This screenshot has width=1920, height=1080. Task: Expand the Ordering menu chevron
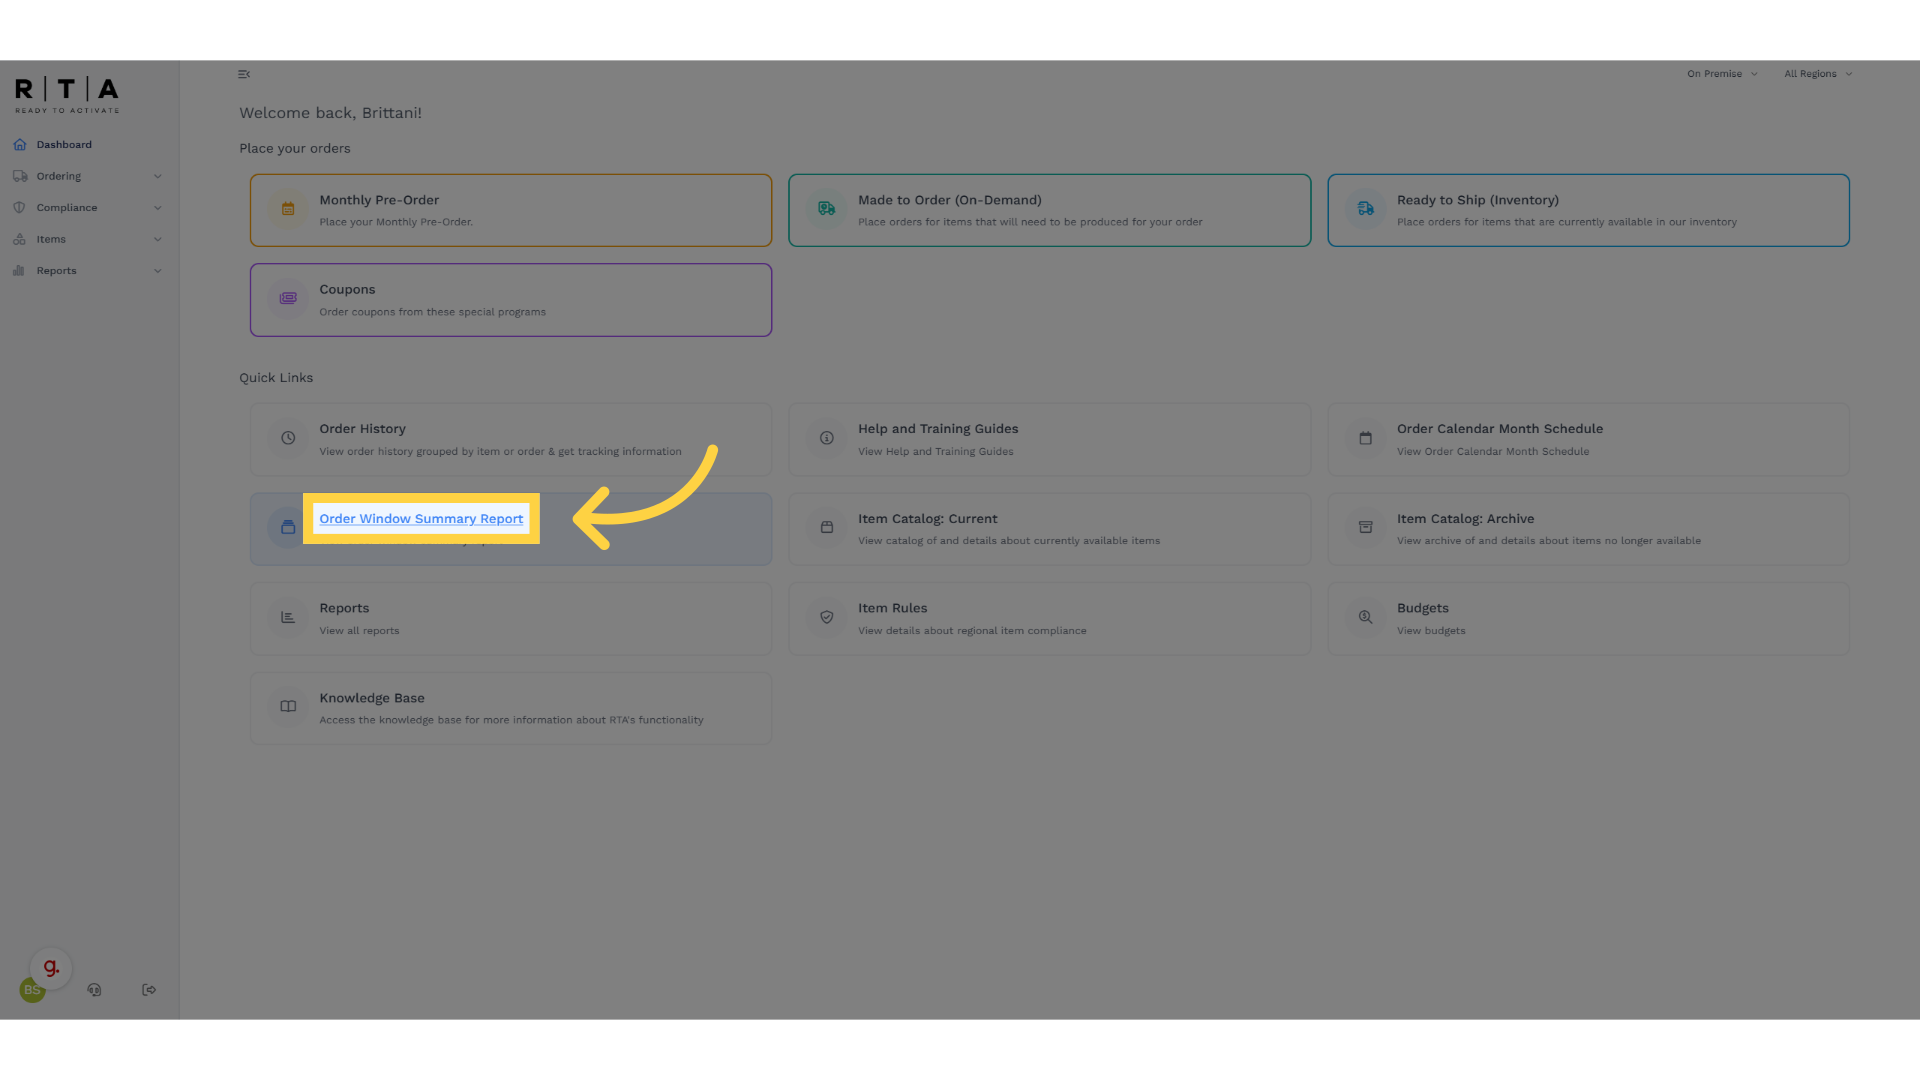[157, 177]
